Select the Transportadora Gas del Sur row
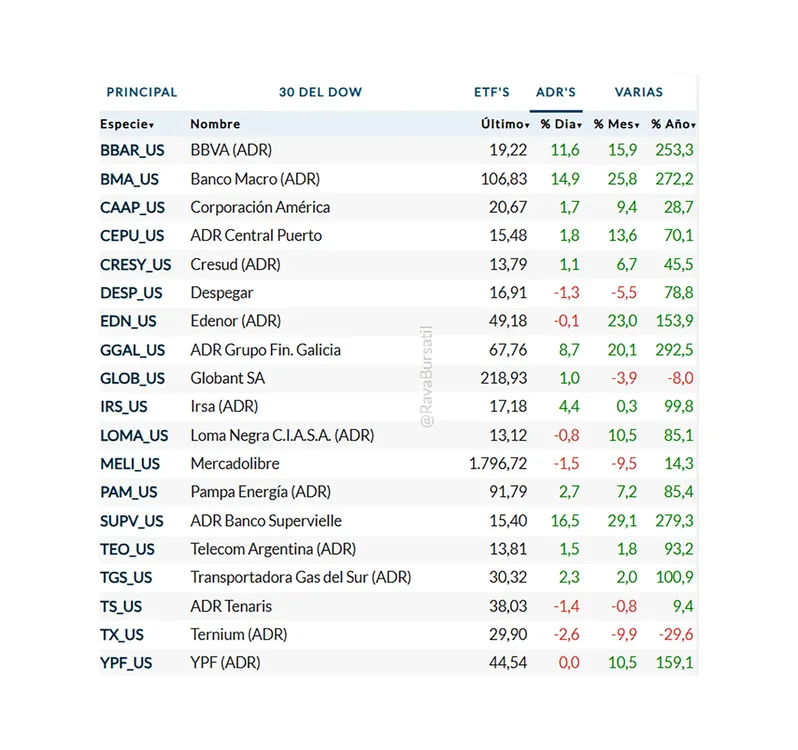 (x=300, y=577)
